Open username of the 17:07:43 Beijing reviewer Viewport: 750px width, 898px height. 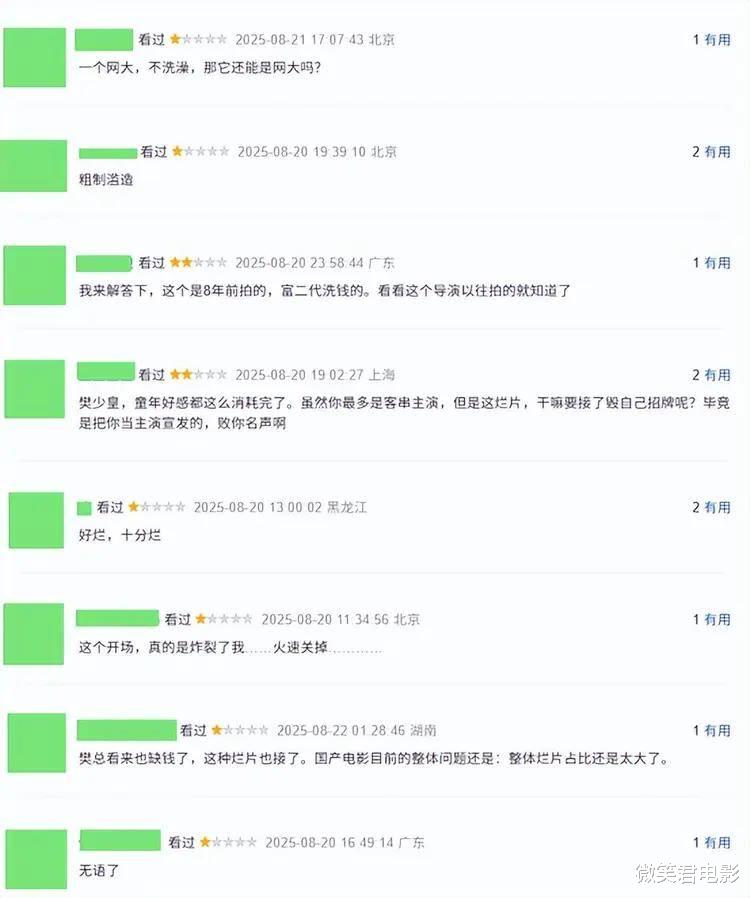pyautogui.click(x=104, y=40)
